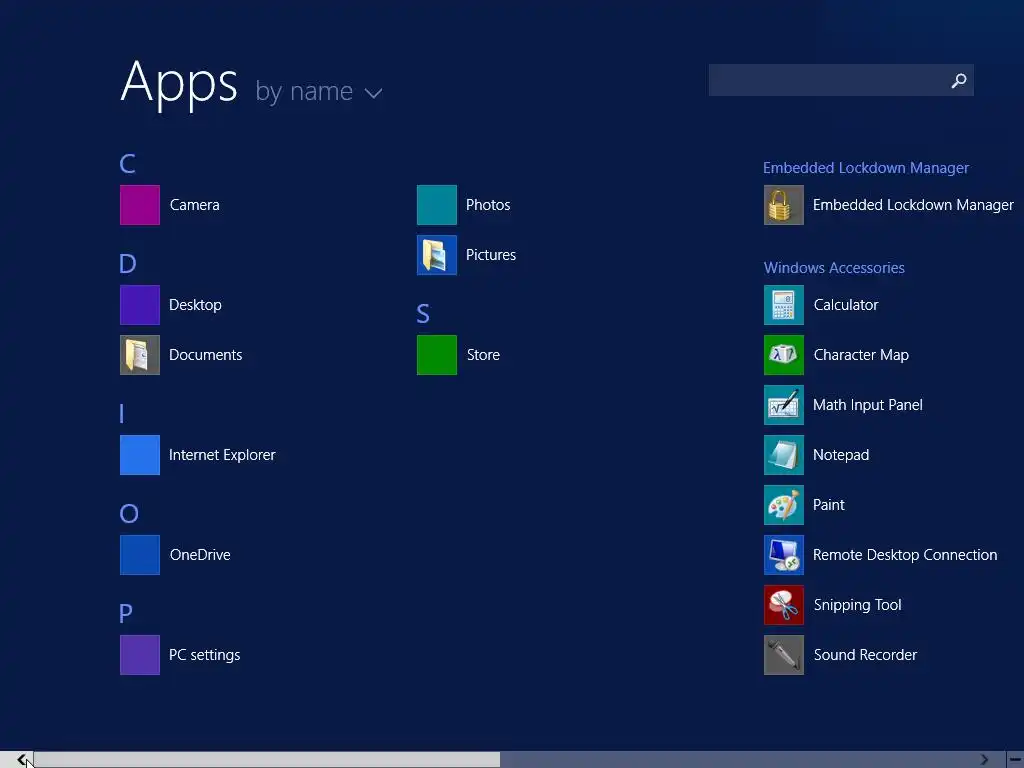The image size is (1024, 768).
Task: Click the 'Math Input Panel' label text
Action: (868, 405)
